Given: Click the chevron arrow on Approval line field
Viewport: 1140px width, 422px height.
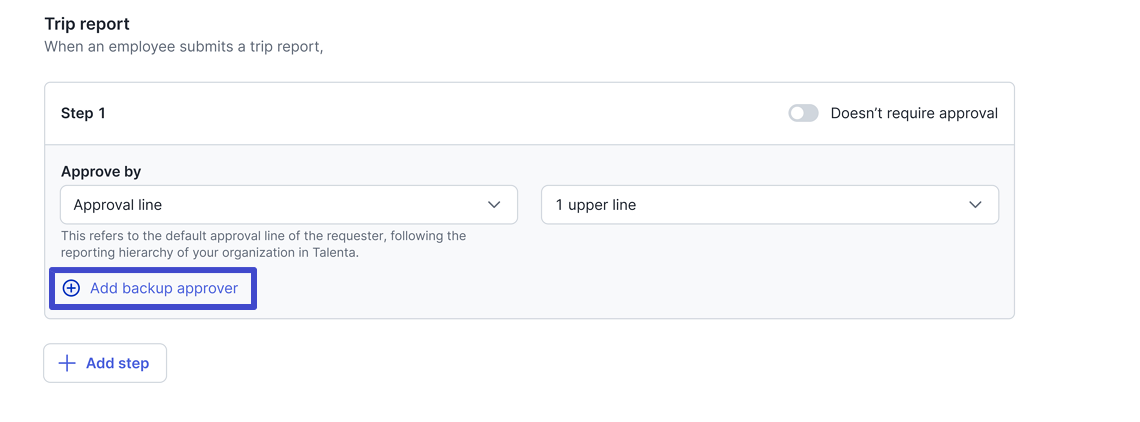Looking at the screenshot, I should [x=494, y=205].
